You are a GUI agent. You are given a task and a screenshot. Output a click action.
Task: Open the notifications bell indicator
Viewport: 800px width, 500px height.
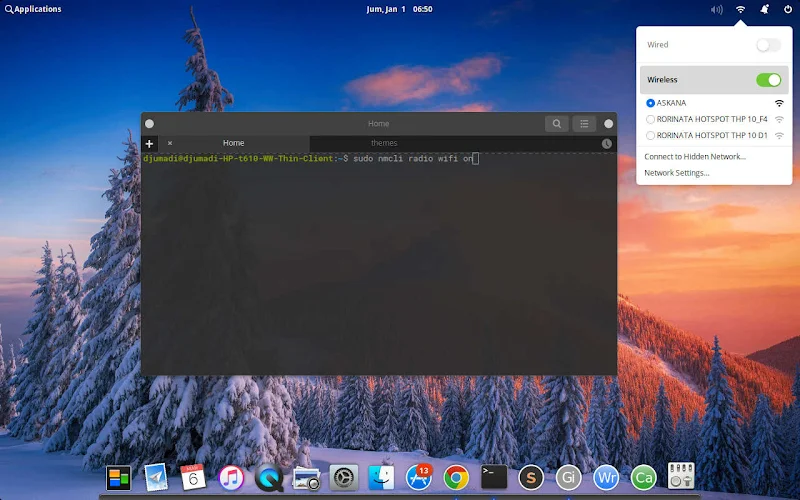click(x=764, y=9)
